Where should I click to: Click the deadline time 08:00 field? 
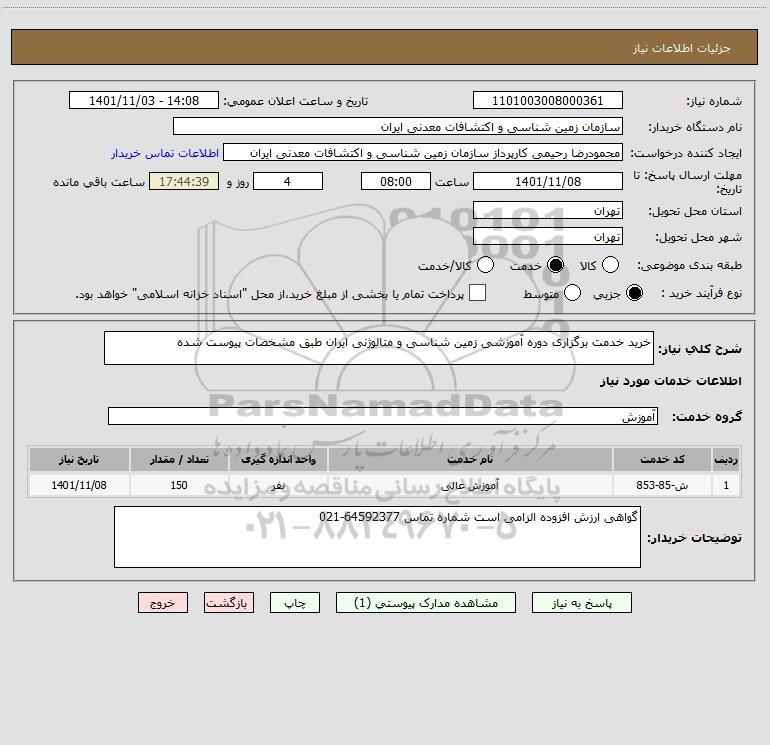tap(396, 181)
